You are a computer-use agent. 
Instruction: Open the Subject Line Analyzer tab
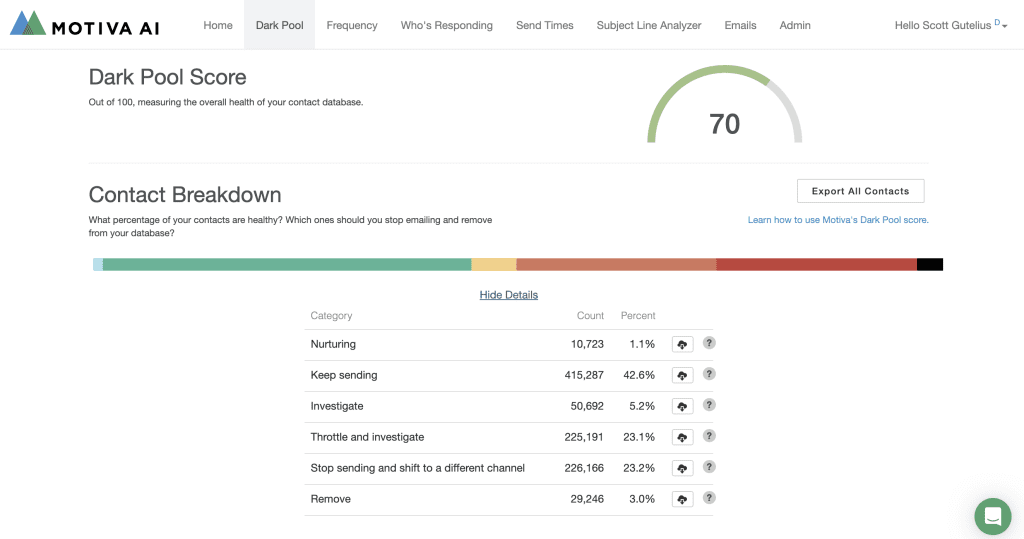click(649, 25)
